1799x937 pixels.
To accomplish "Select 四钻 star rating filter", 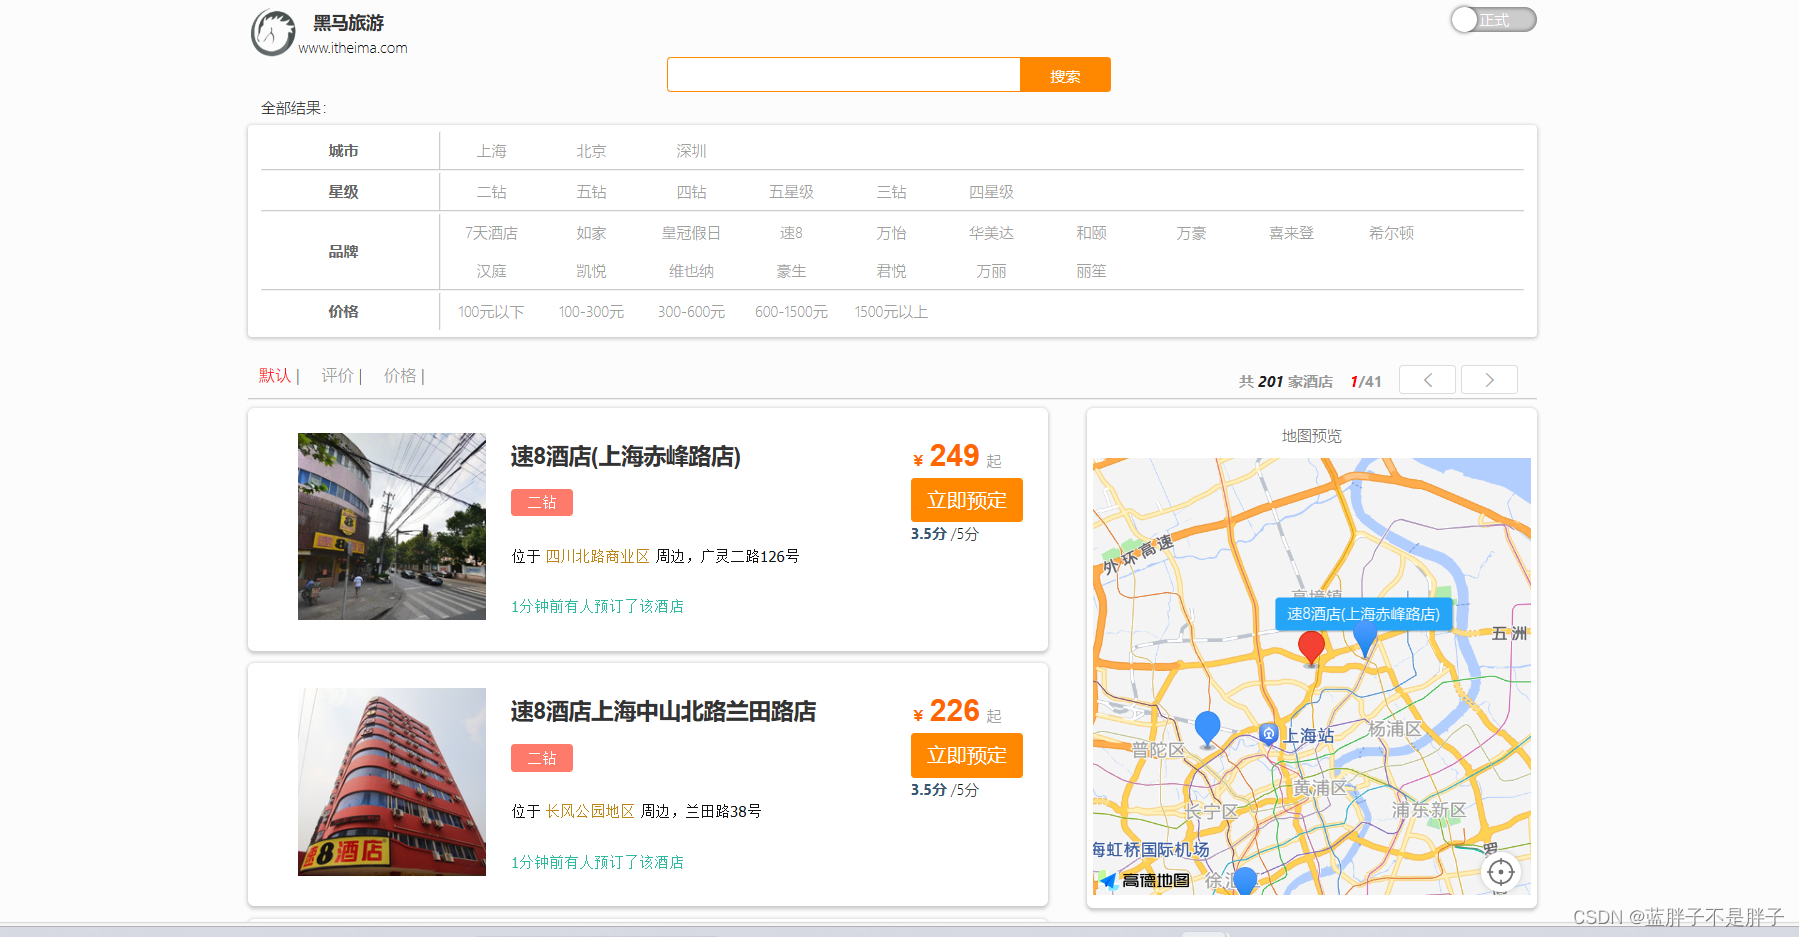I will click(x=691, y=192).
